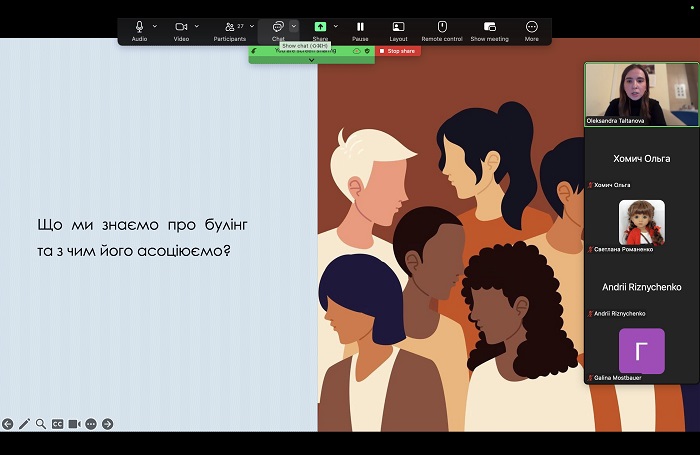The image size is (700, 455).
Task: Expand the Chat options arrow
Action: (x=294, y=26)
